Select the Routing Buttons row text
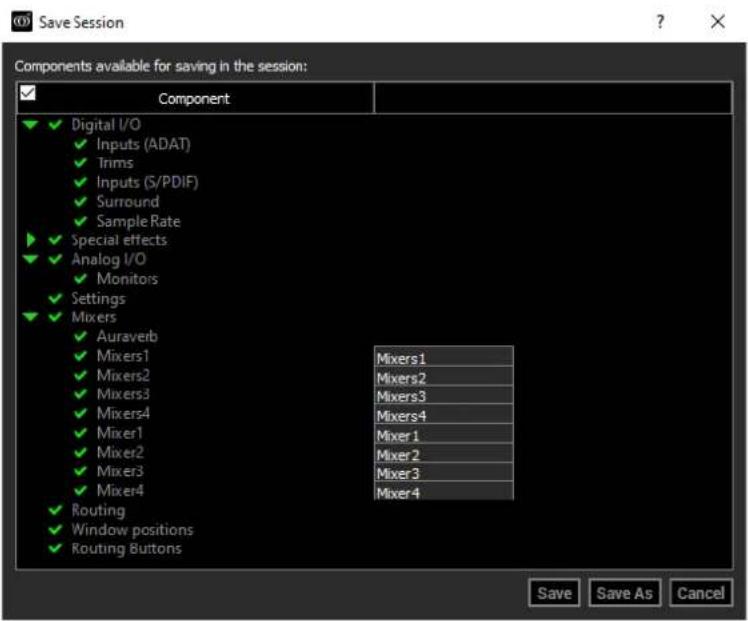 click(126, 549)
